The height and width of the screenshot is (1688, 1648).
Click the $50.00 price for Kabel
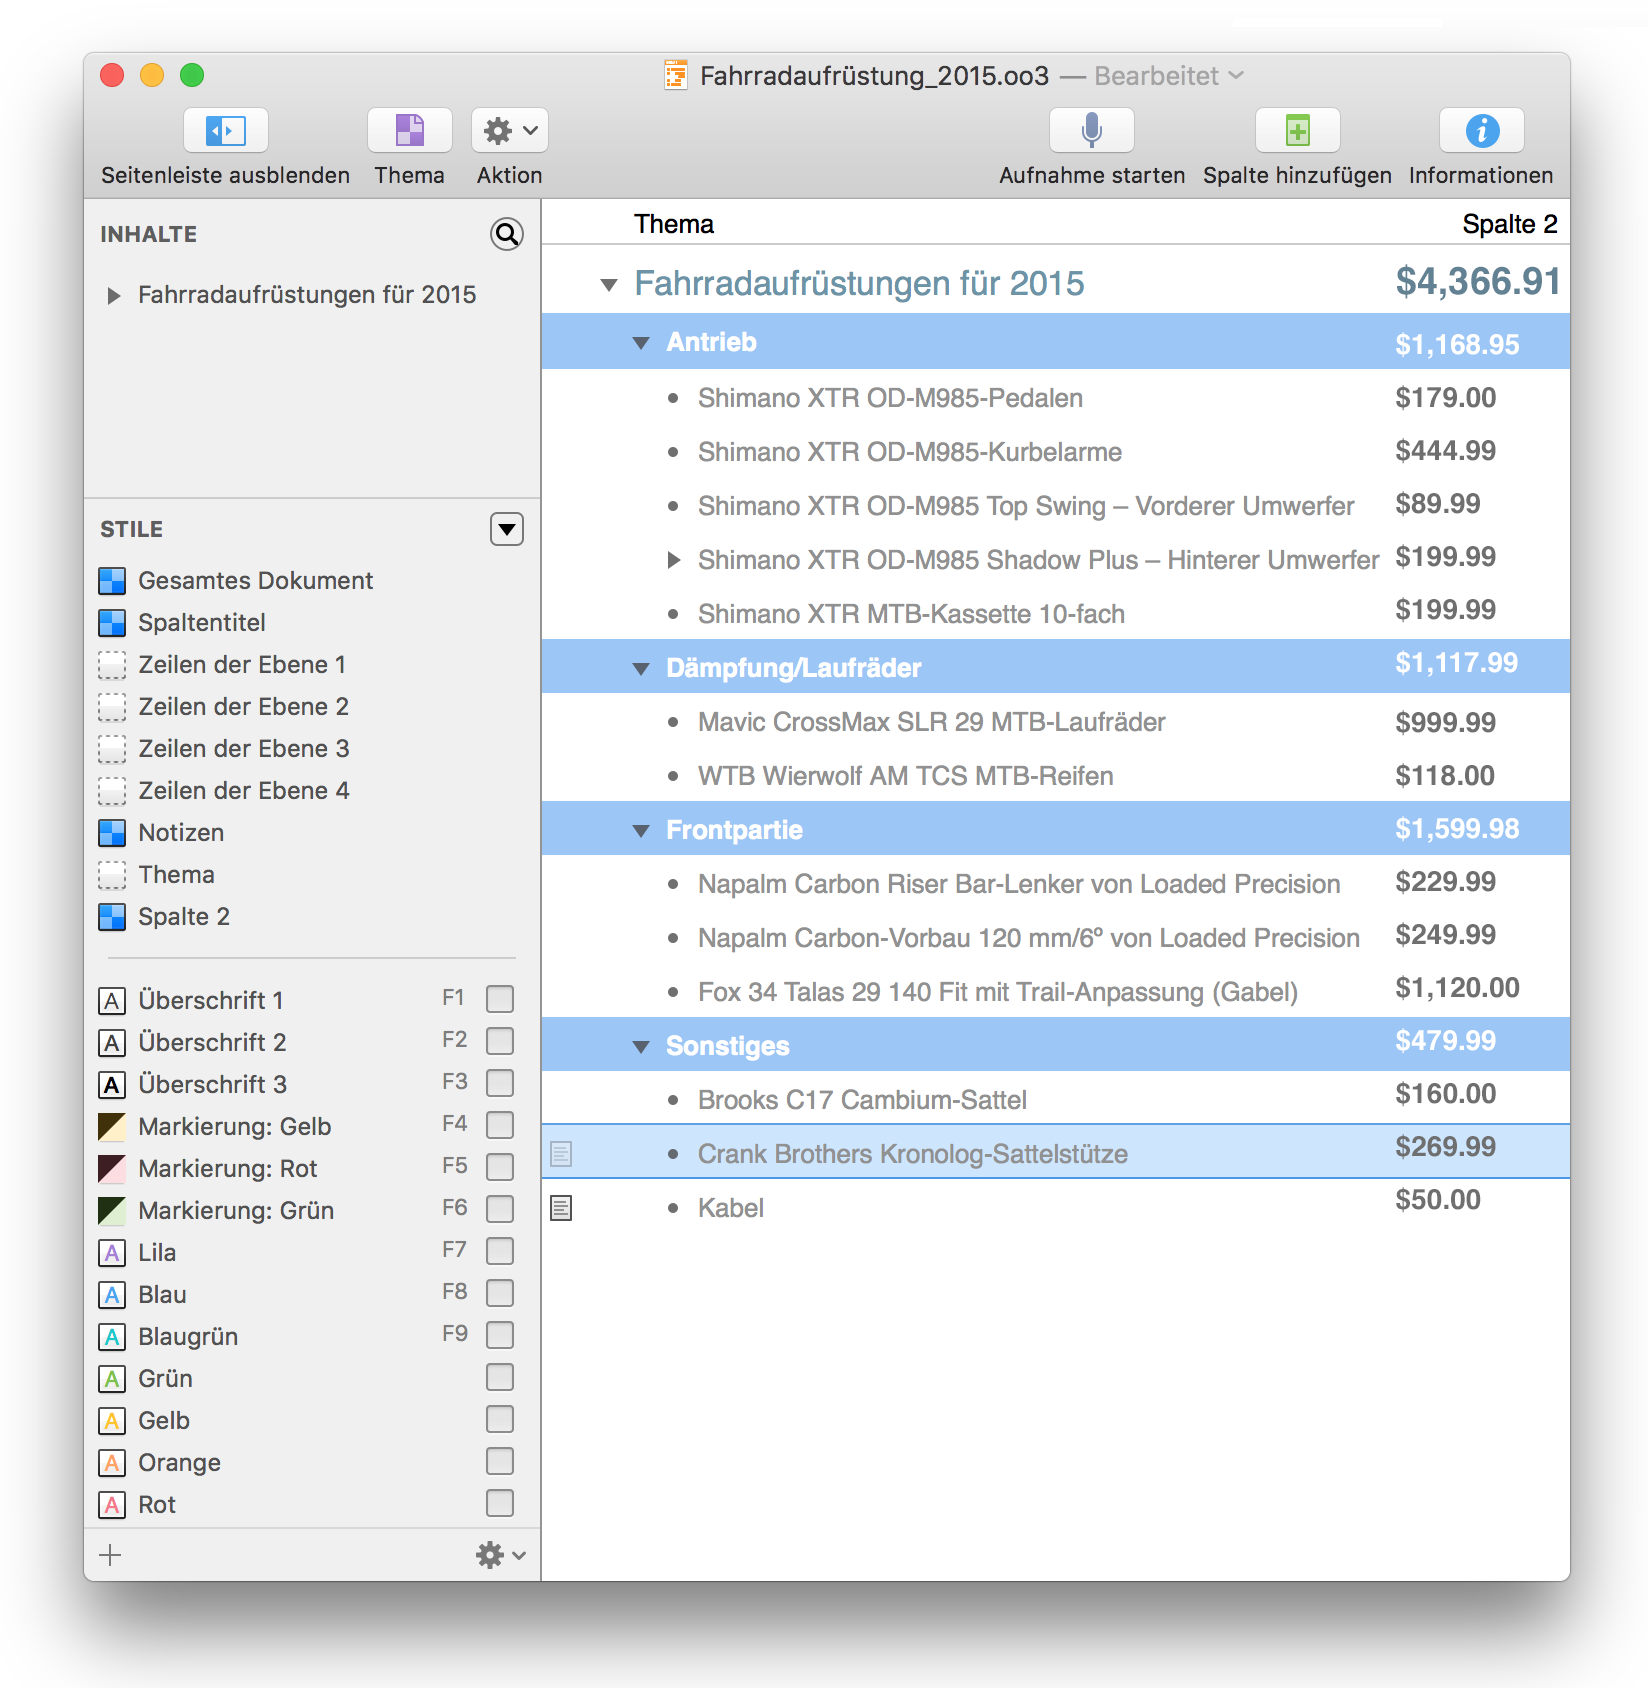coord(1438,1200)
